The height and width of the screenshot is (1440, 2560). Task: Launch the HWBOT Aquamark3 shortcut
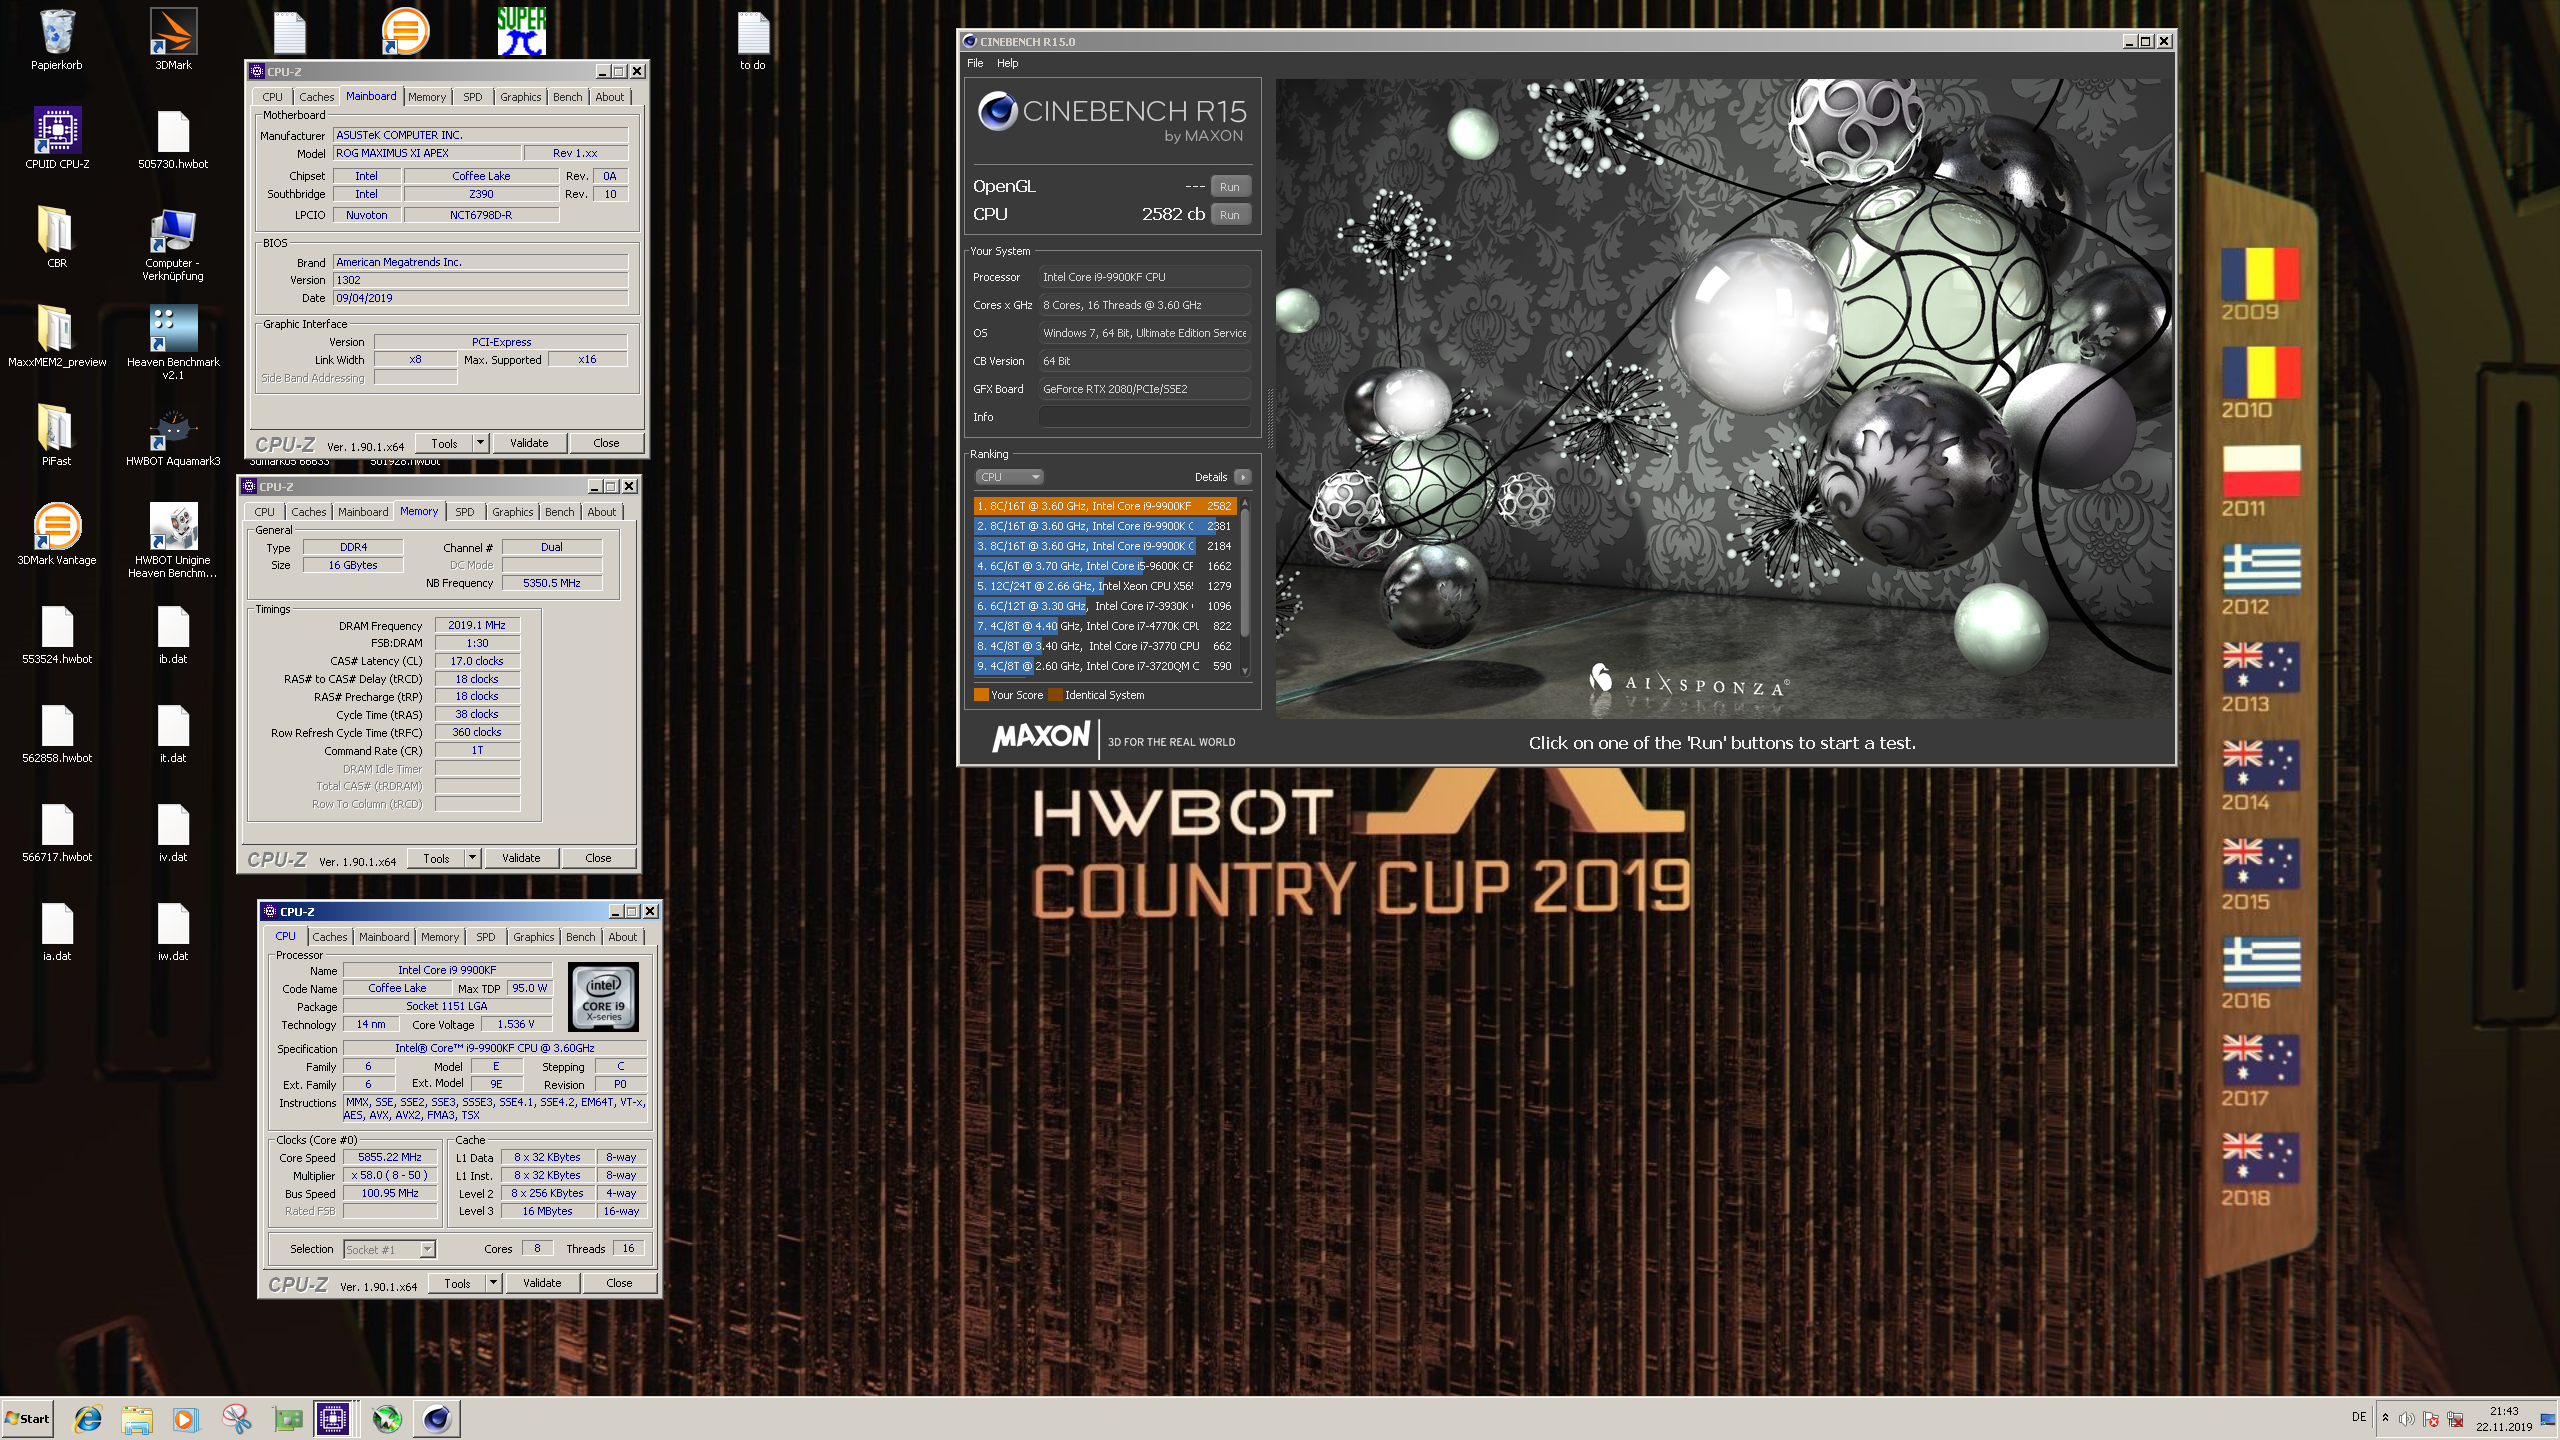(x=173, y=435)
